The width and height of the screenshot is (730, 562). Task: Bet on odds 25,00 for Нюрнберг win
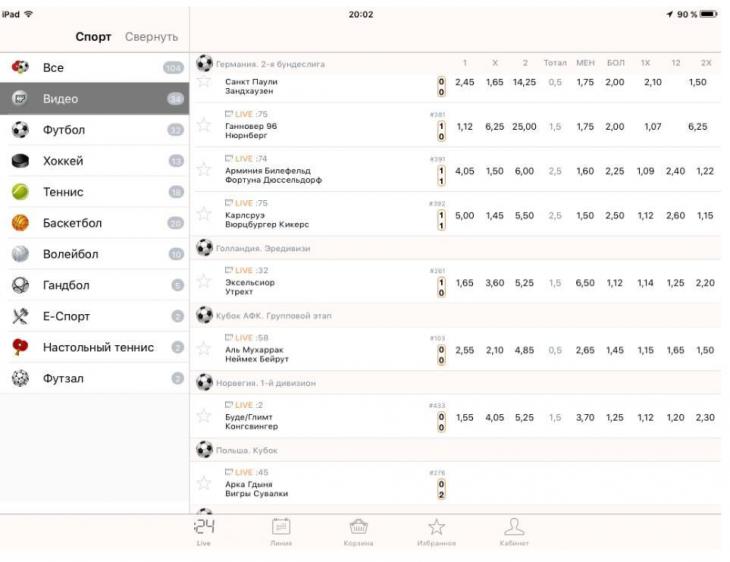click(x=524, y=127)
